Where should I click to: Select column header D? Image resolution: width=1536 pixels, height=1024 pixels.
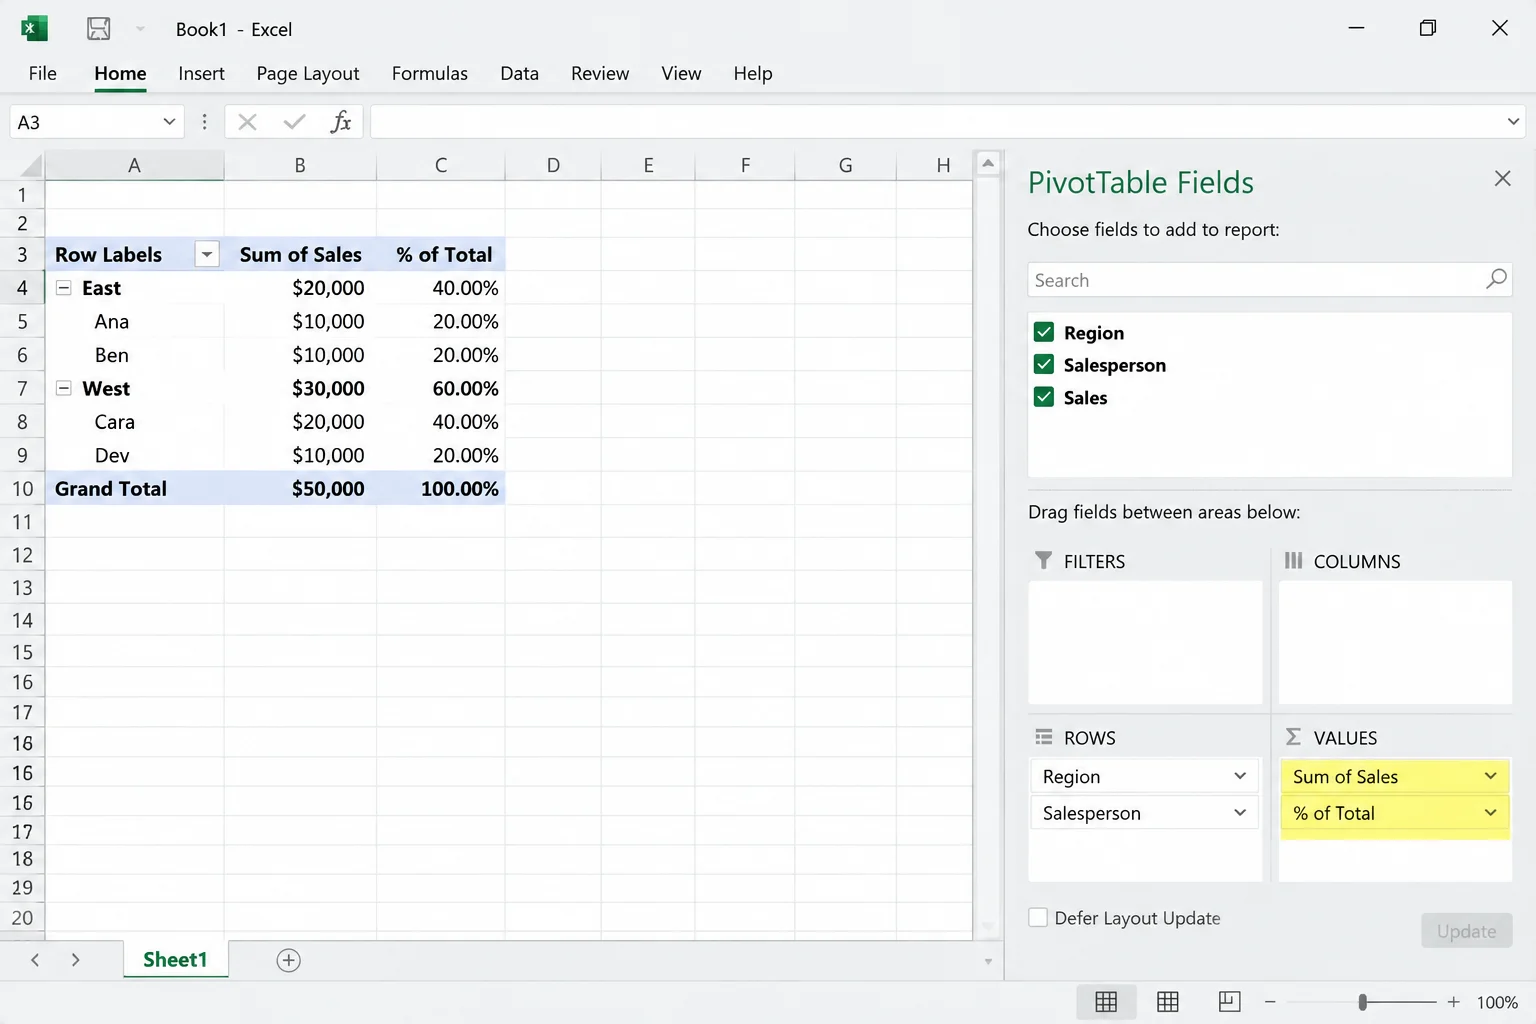coord(553,165)
